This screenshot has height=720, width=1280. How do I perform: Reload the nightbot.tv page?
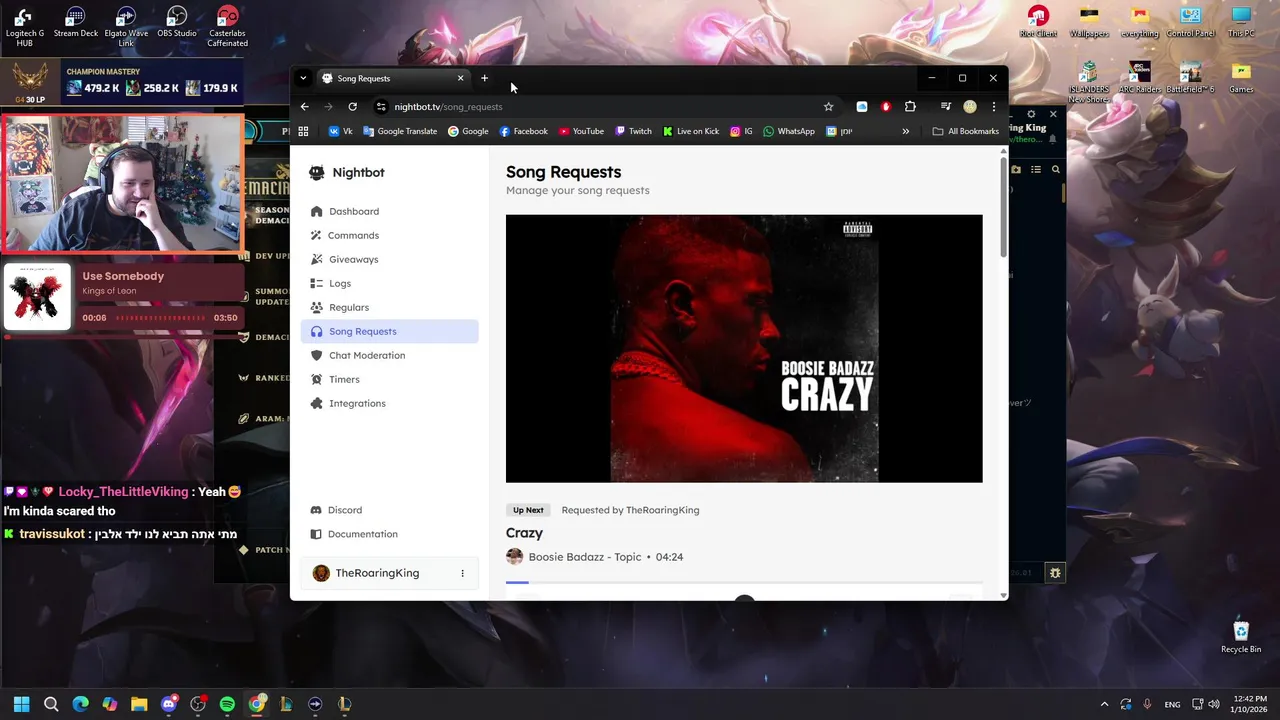352,106
